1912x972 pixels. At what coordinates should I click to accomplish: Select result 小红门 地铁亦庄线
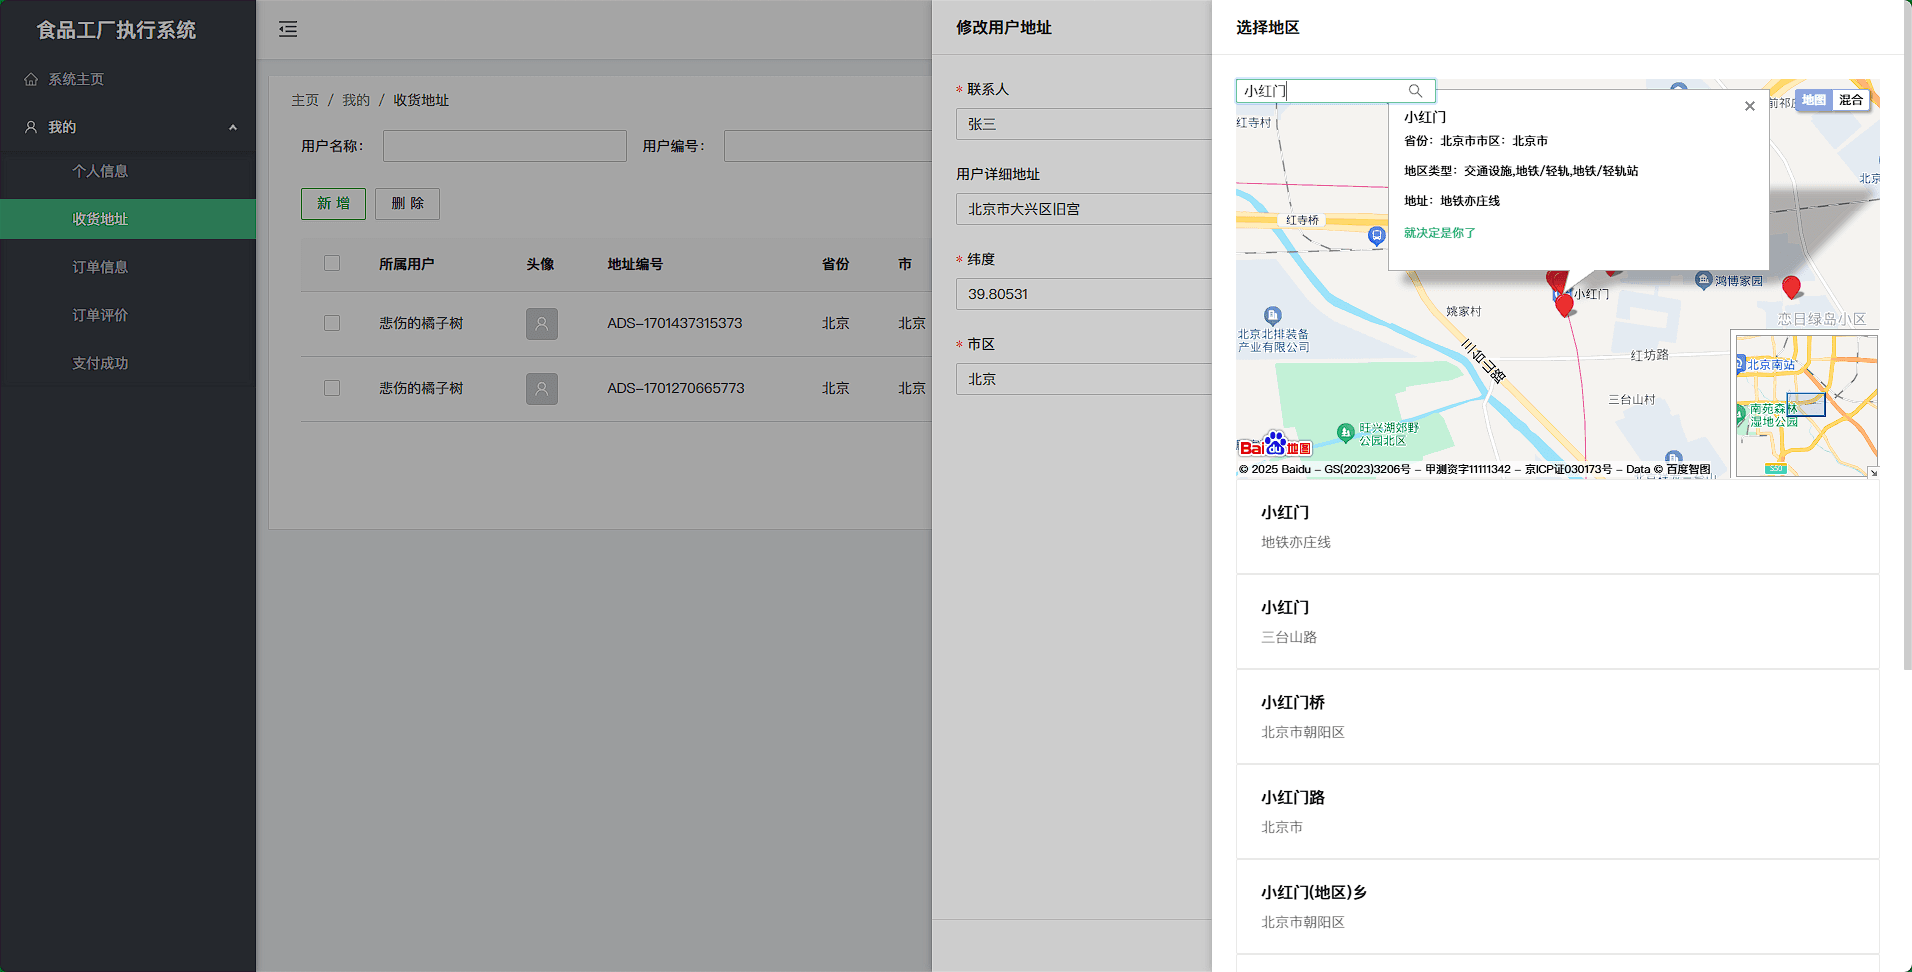coord(1557,527)
